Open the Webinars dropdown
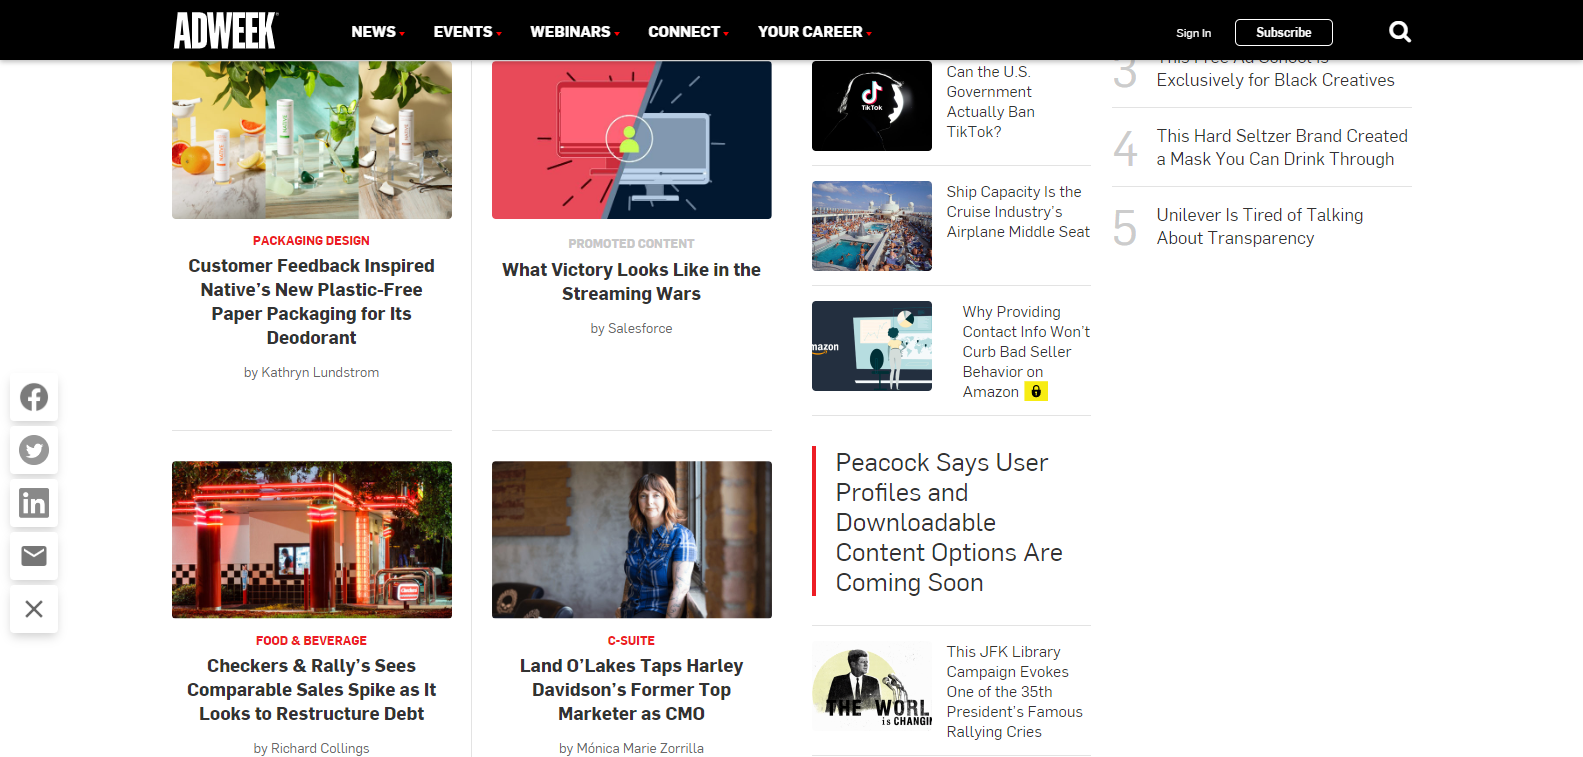This screenshot has height=757, width=1583. [x=574, y=32]
